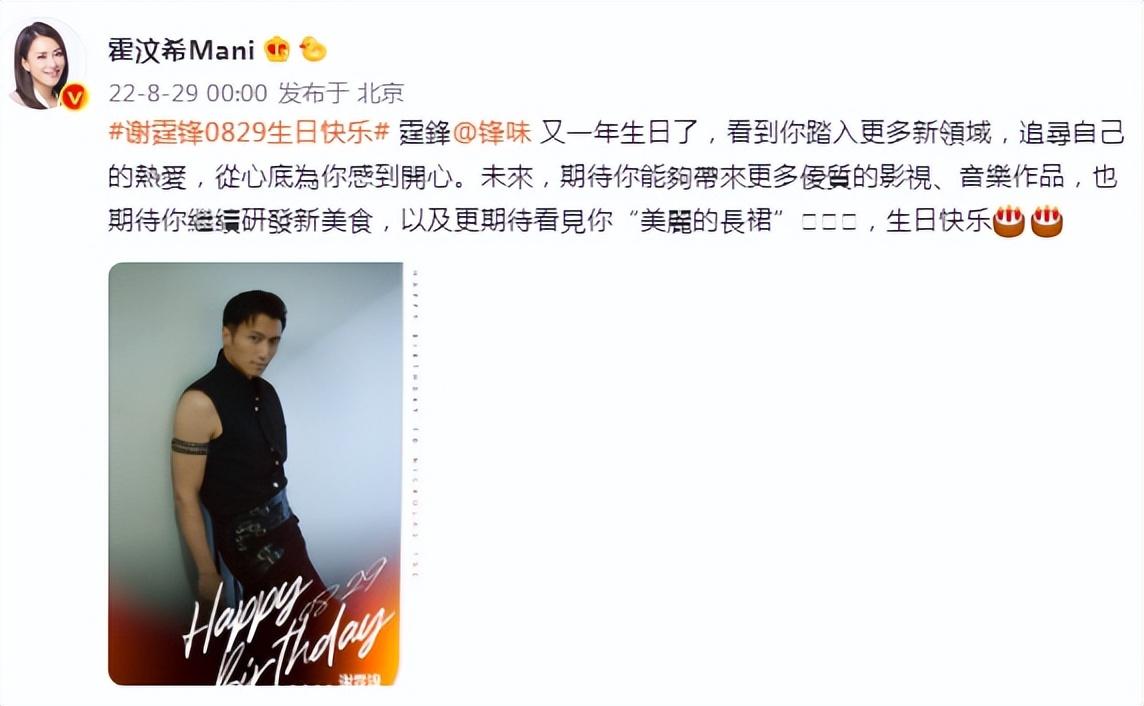Open the 霍汶希Mani username link
Viewport: 1144px width, 706px height.
[x=182, y=50]
